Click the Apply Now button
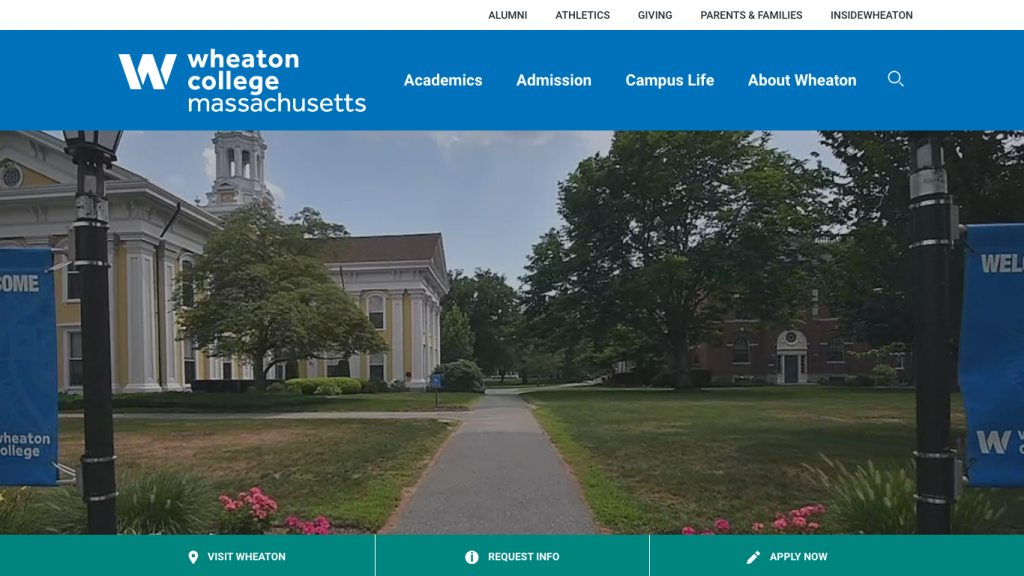Image resolution: width=1024 pixels, height=576 pixels. (837, 556)
